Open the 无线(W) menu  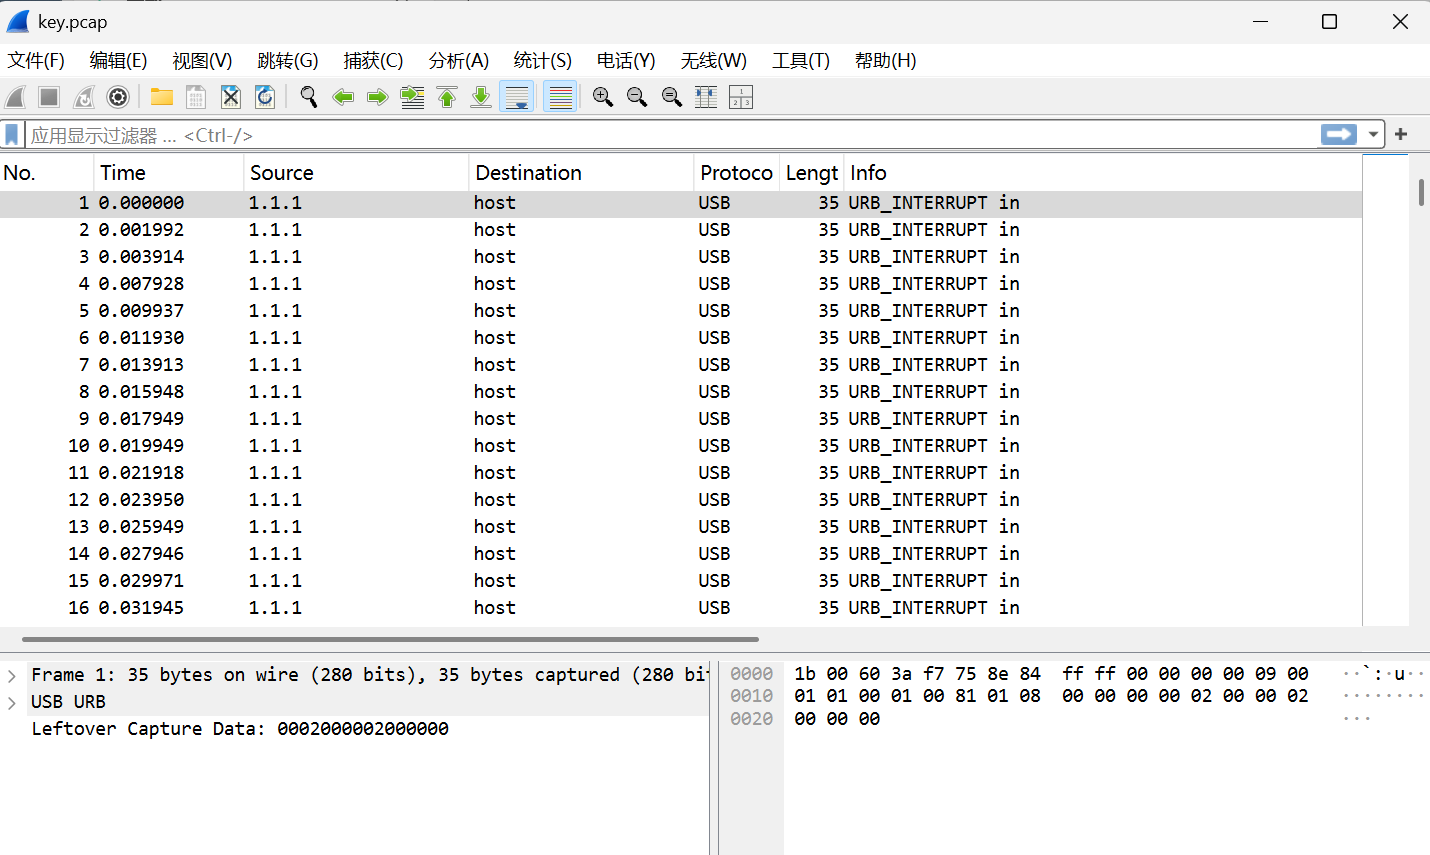tap(714, 61)
